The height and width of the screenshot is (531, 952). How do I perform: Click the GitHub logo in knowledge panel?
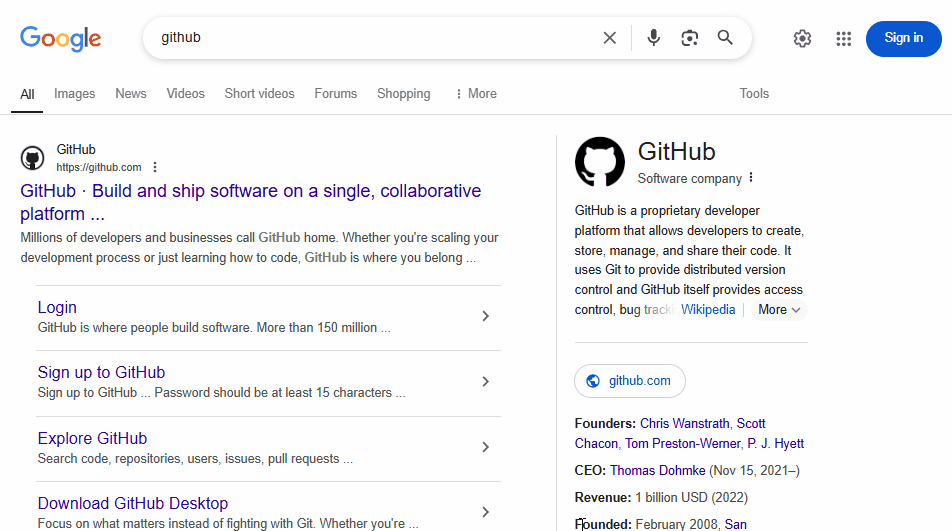click(x=600, y=162)
